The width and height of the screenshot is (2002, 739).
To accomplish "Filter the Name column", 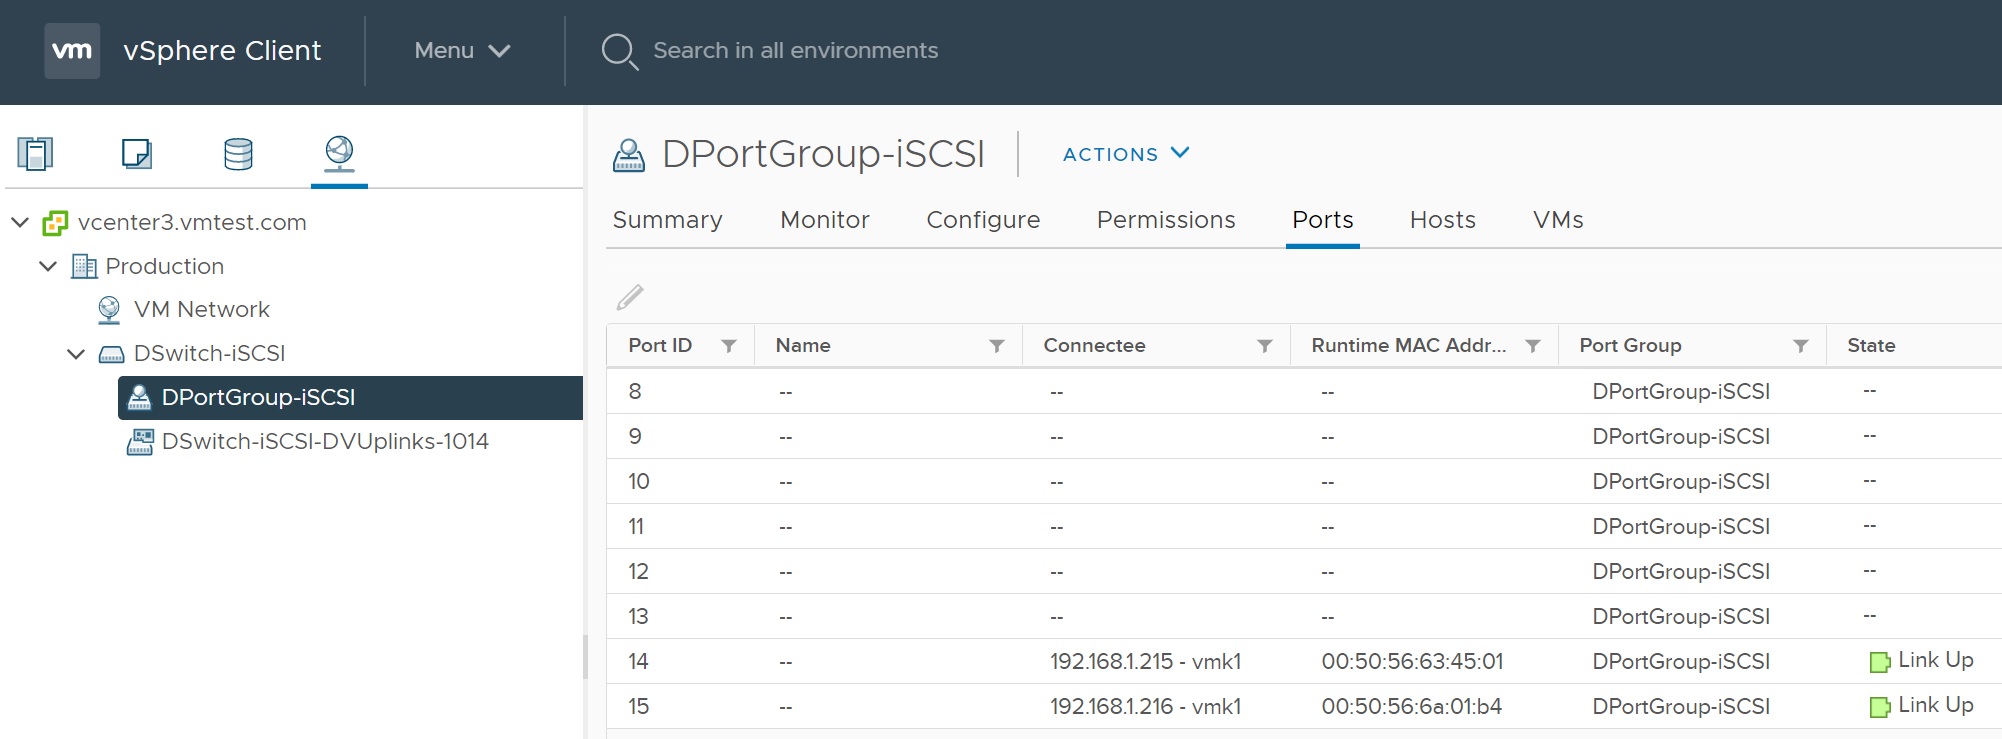I will (996, 346).
